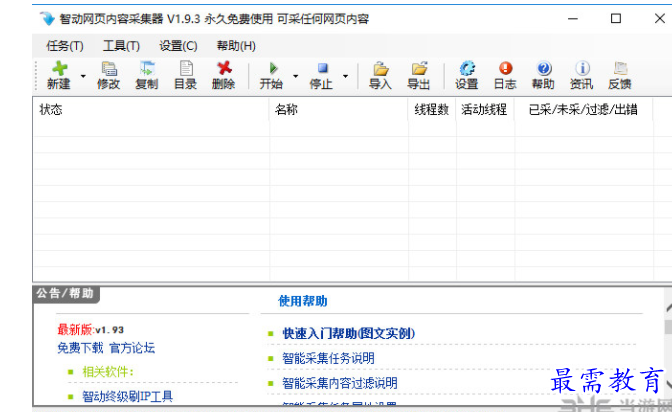Click the 帮助 question-mark toolbar icon
The height and width of the screenshot is (412, 672).
click(543, 75)
